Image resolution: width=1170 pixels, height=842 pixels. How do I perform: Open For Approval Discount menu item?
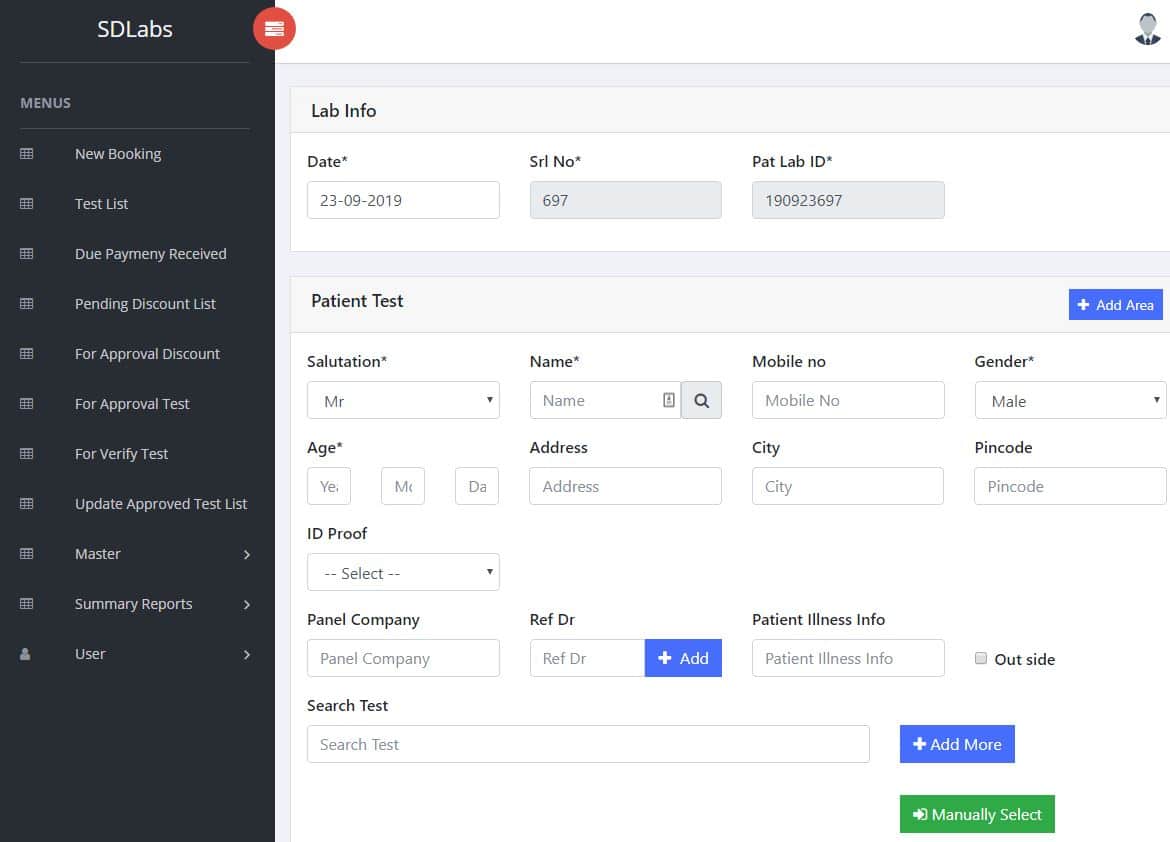[x=147, y=354]
